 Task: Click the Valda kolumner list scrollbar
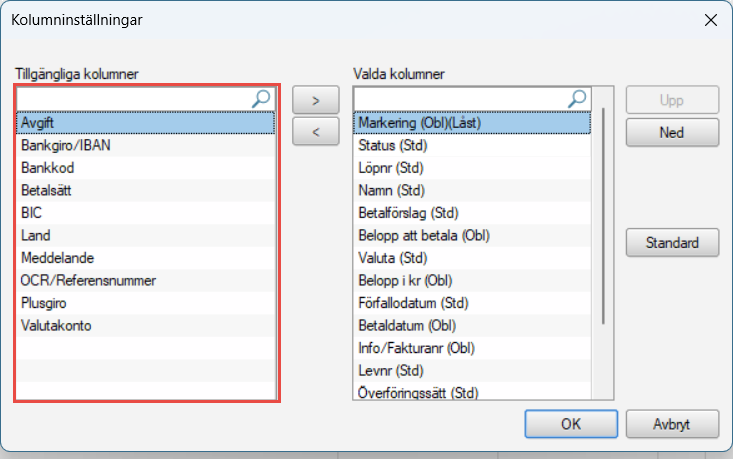point(603,216)
